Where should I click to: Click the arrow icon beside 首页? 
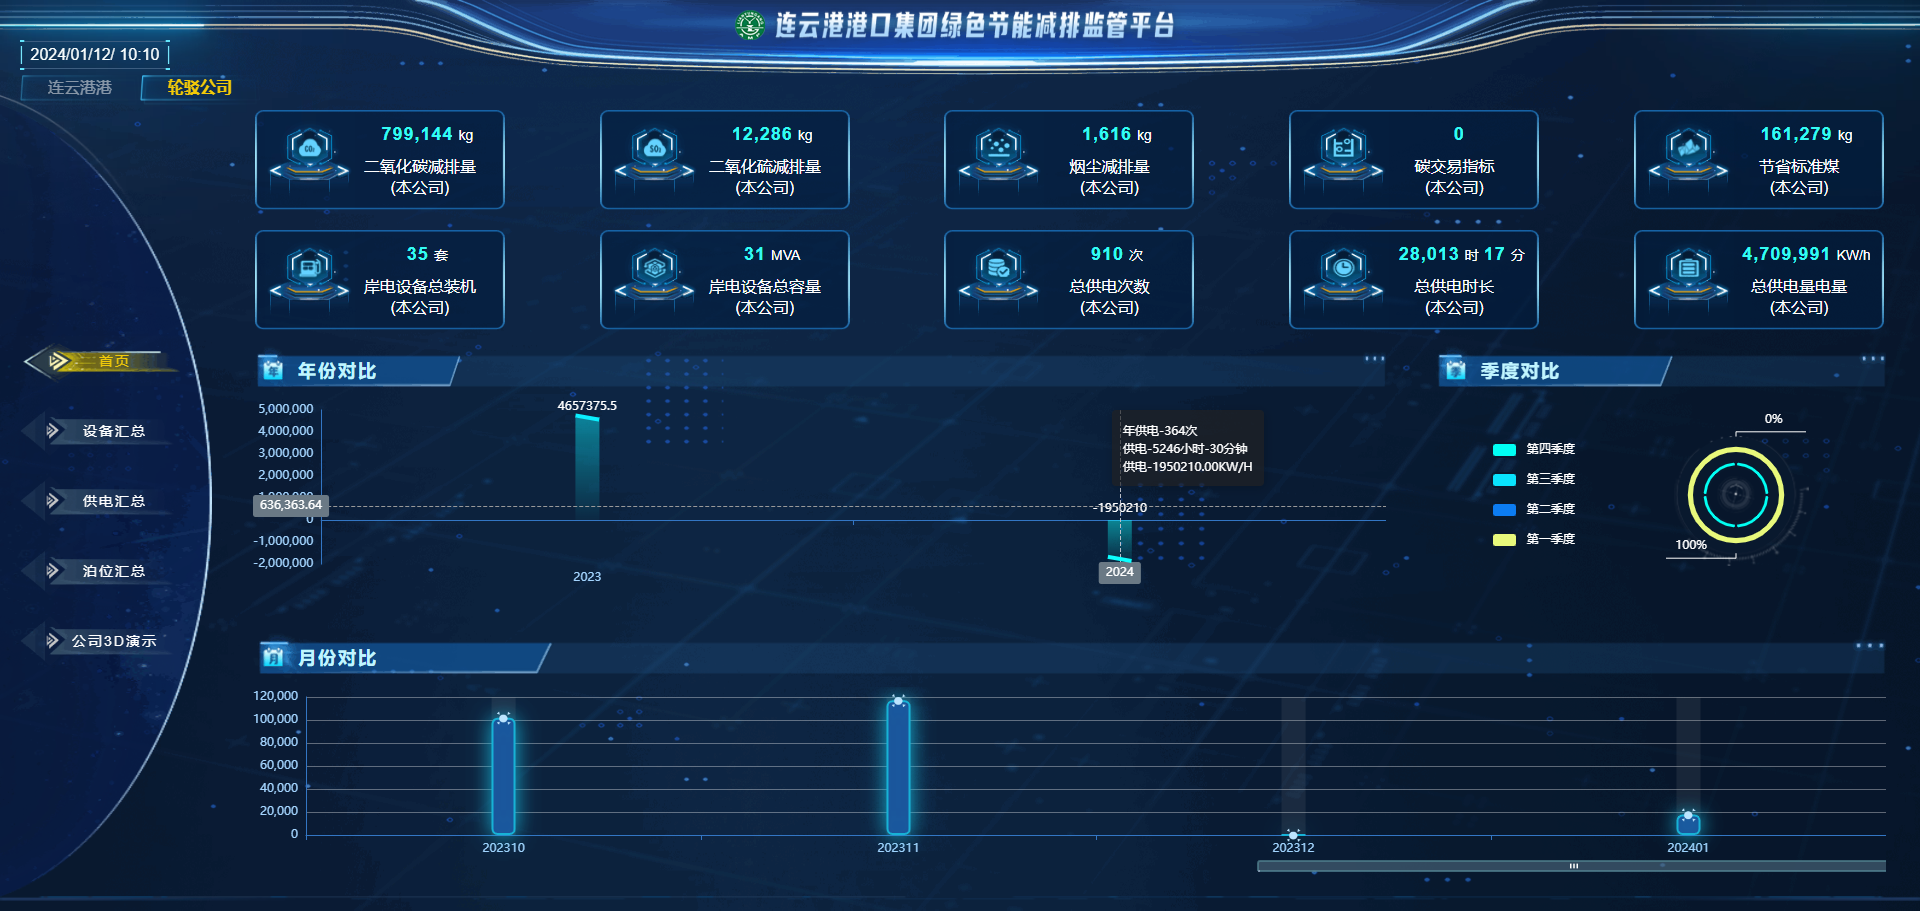pyautogui.click(x=59, y=361)
